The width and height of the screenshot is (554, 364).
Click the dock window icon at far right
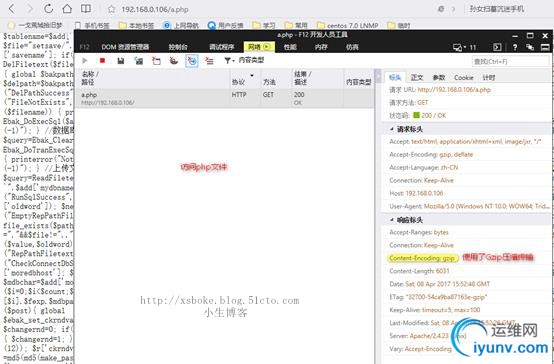(545, 47)
